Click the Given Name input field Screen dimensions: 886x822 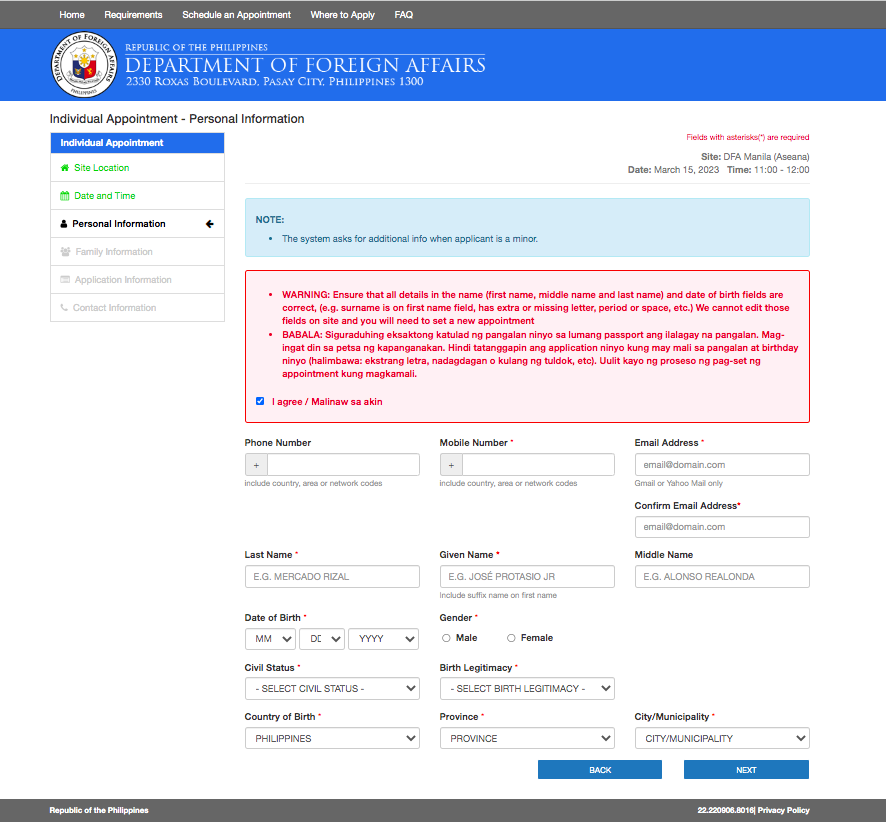pos(527,577)
